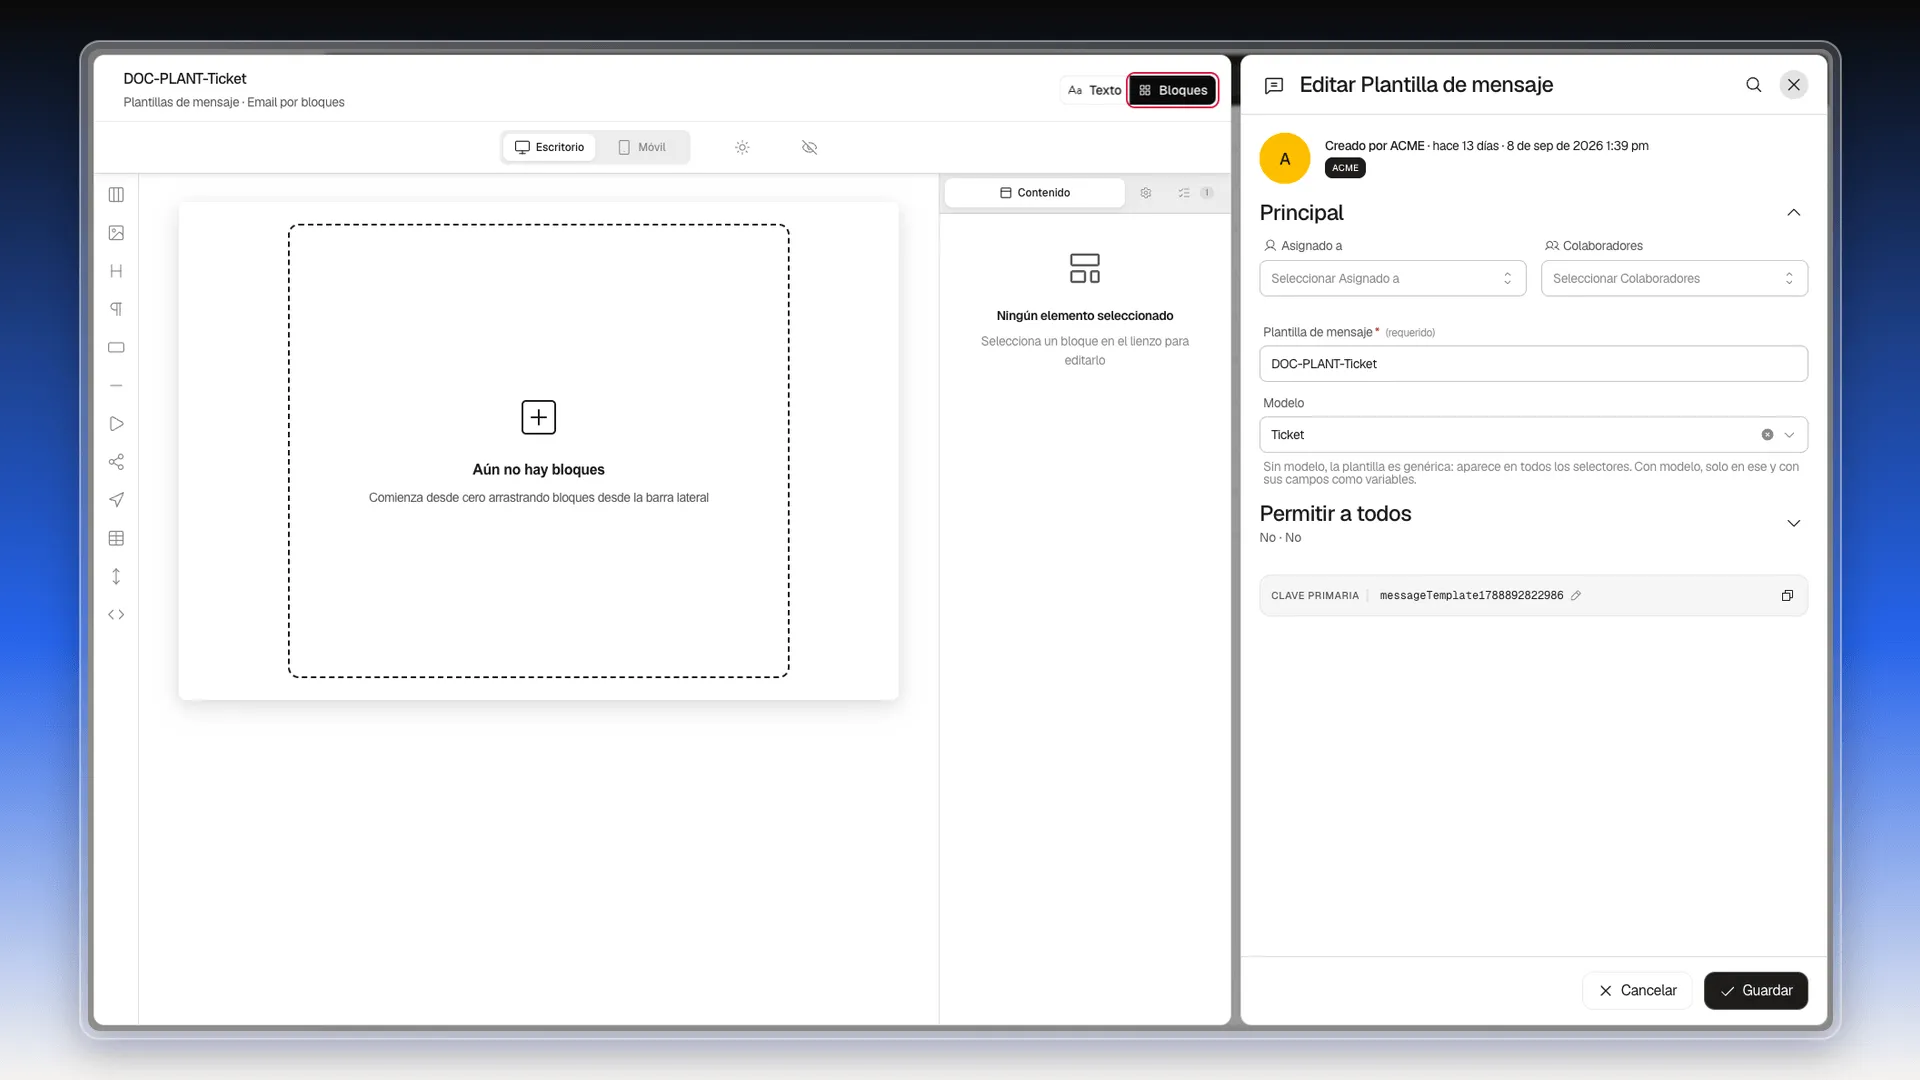
Task: Open the Modelo dropdown chevron
Action: point(1790,435)
